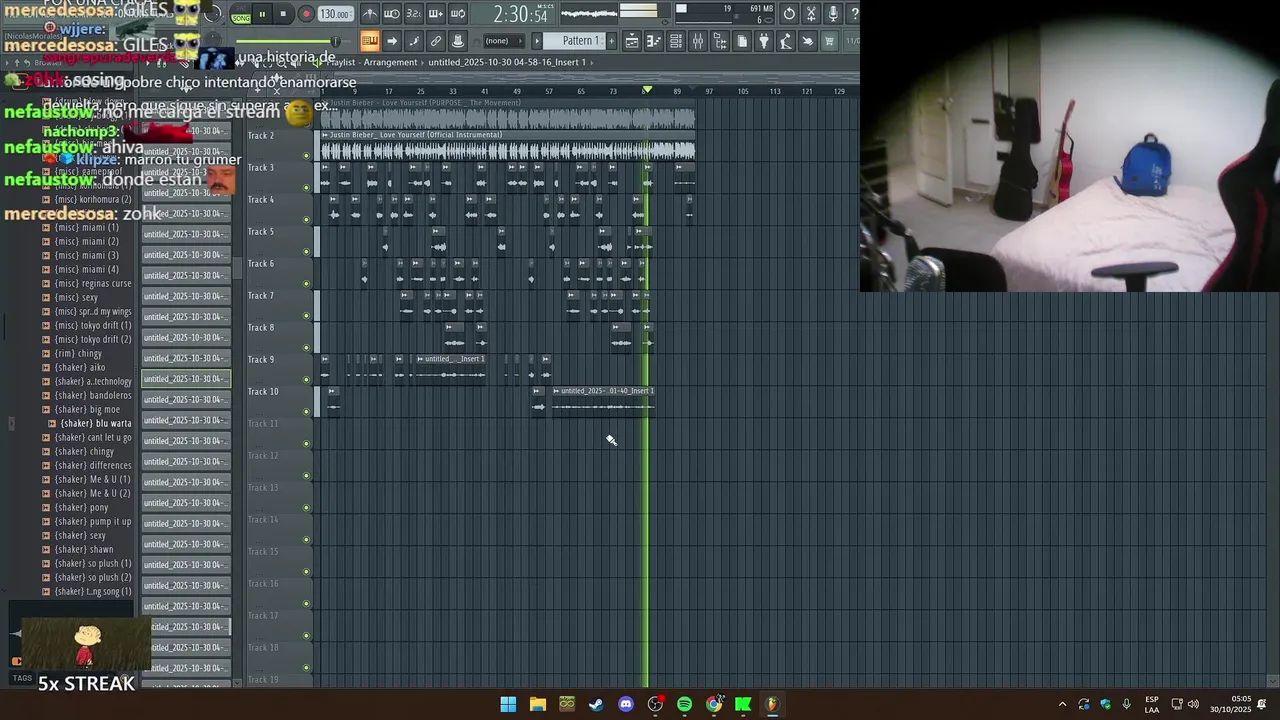The height and width of the screenshot is (720, 1280).
Task: Open the tempo tapper icon
Action: pos(786,41)
